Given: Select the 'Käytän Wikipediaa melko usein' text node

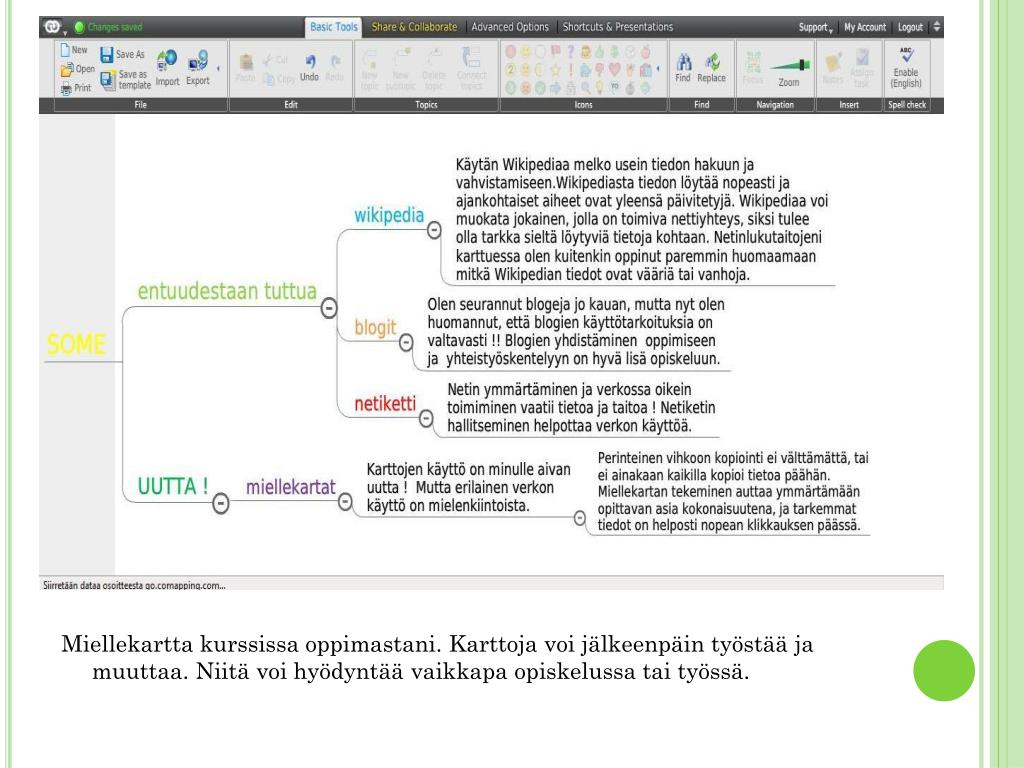Looking at the screenshot, I should pyautogui.click(x=641, y=219).
